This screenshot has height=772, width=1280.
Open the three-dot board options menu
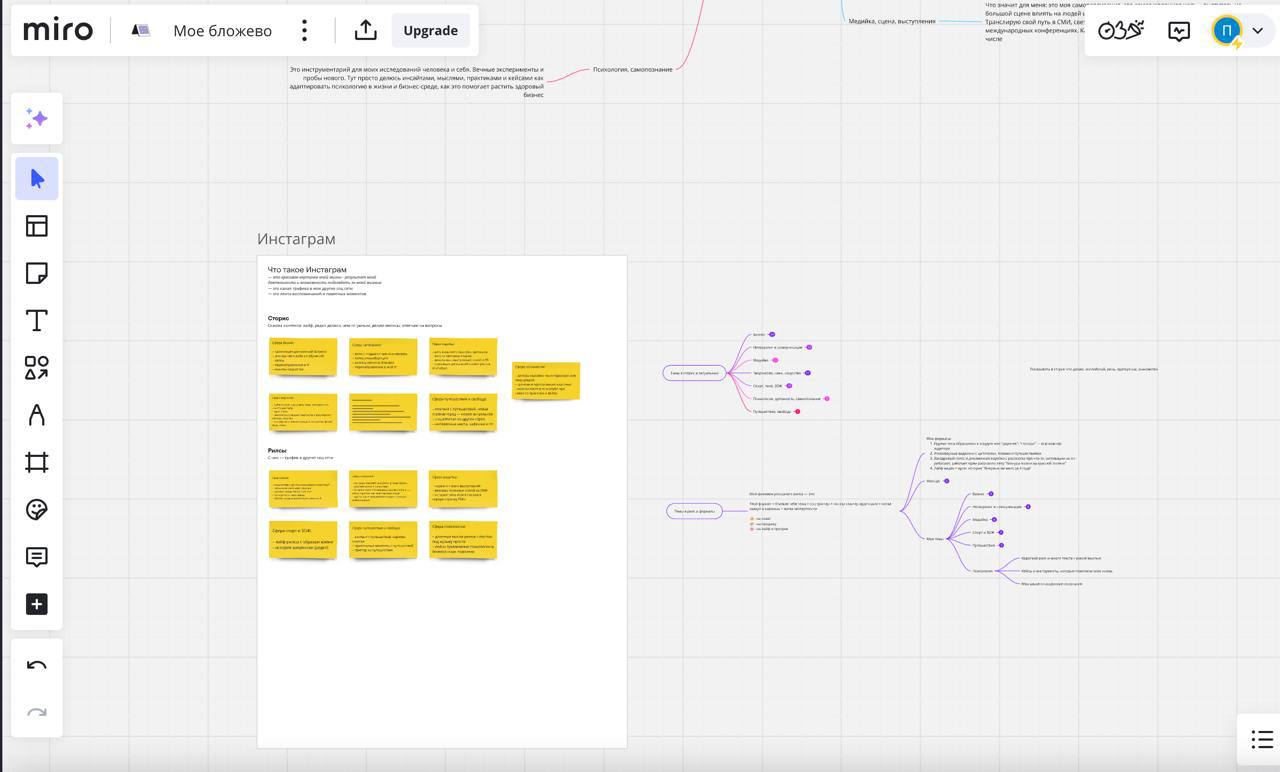click(x=305, y=30)
